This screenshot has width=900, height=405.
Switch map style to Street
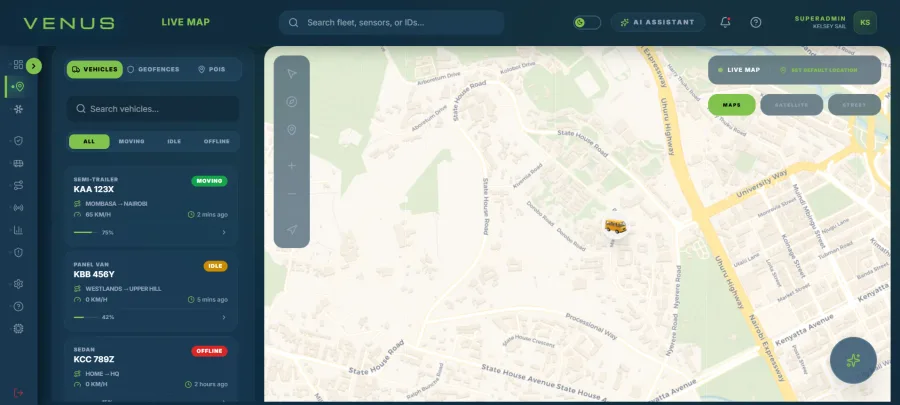point(854,105)
